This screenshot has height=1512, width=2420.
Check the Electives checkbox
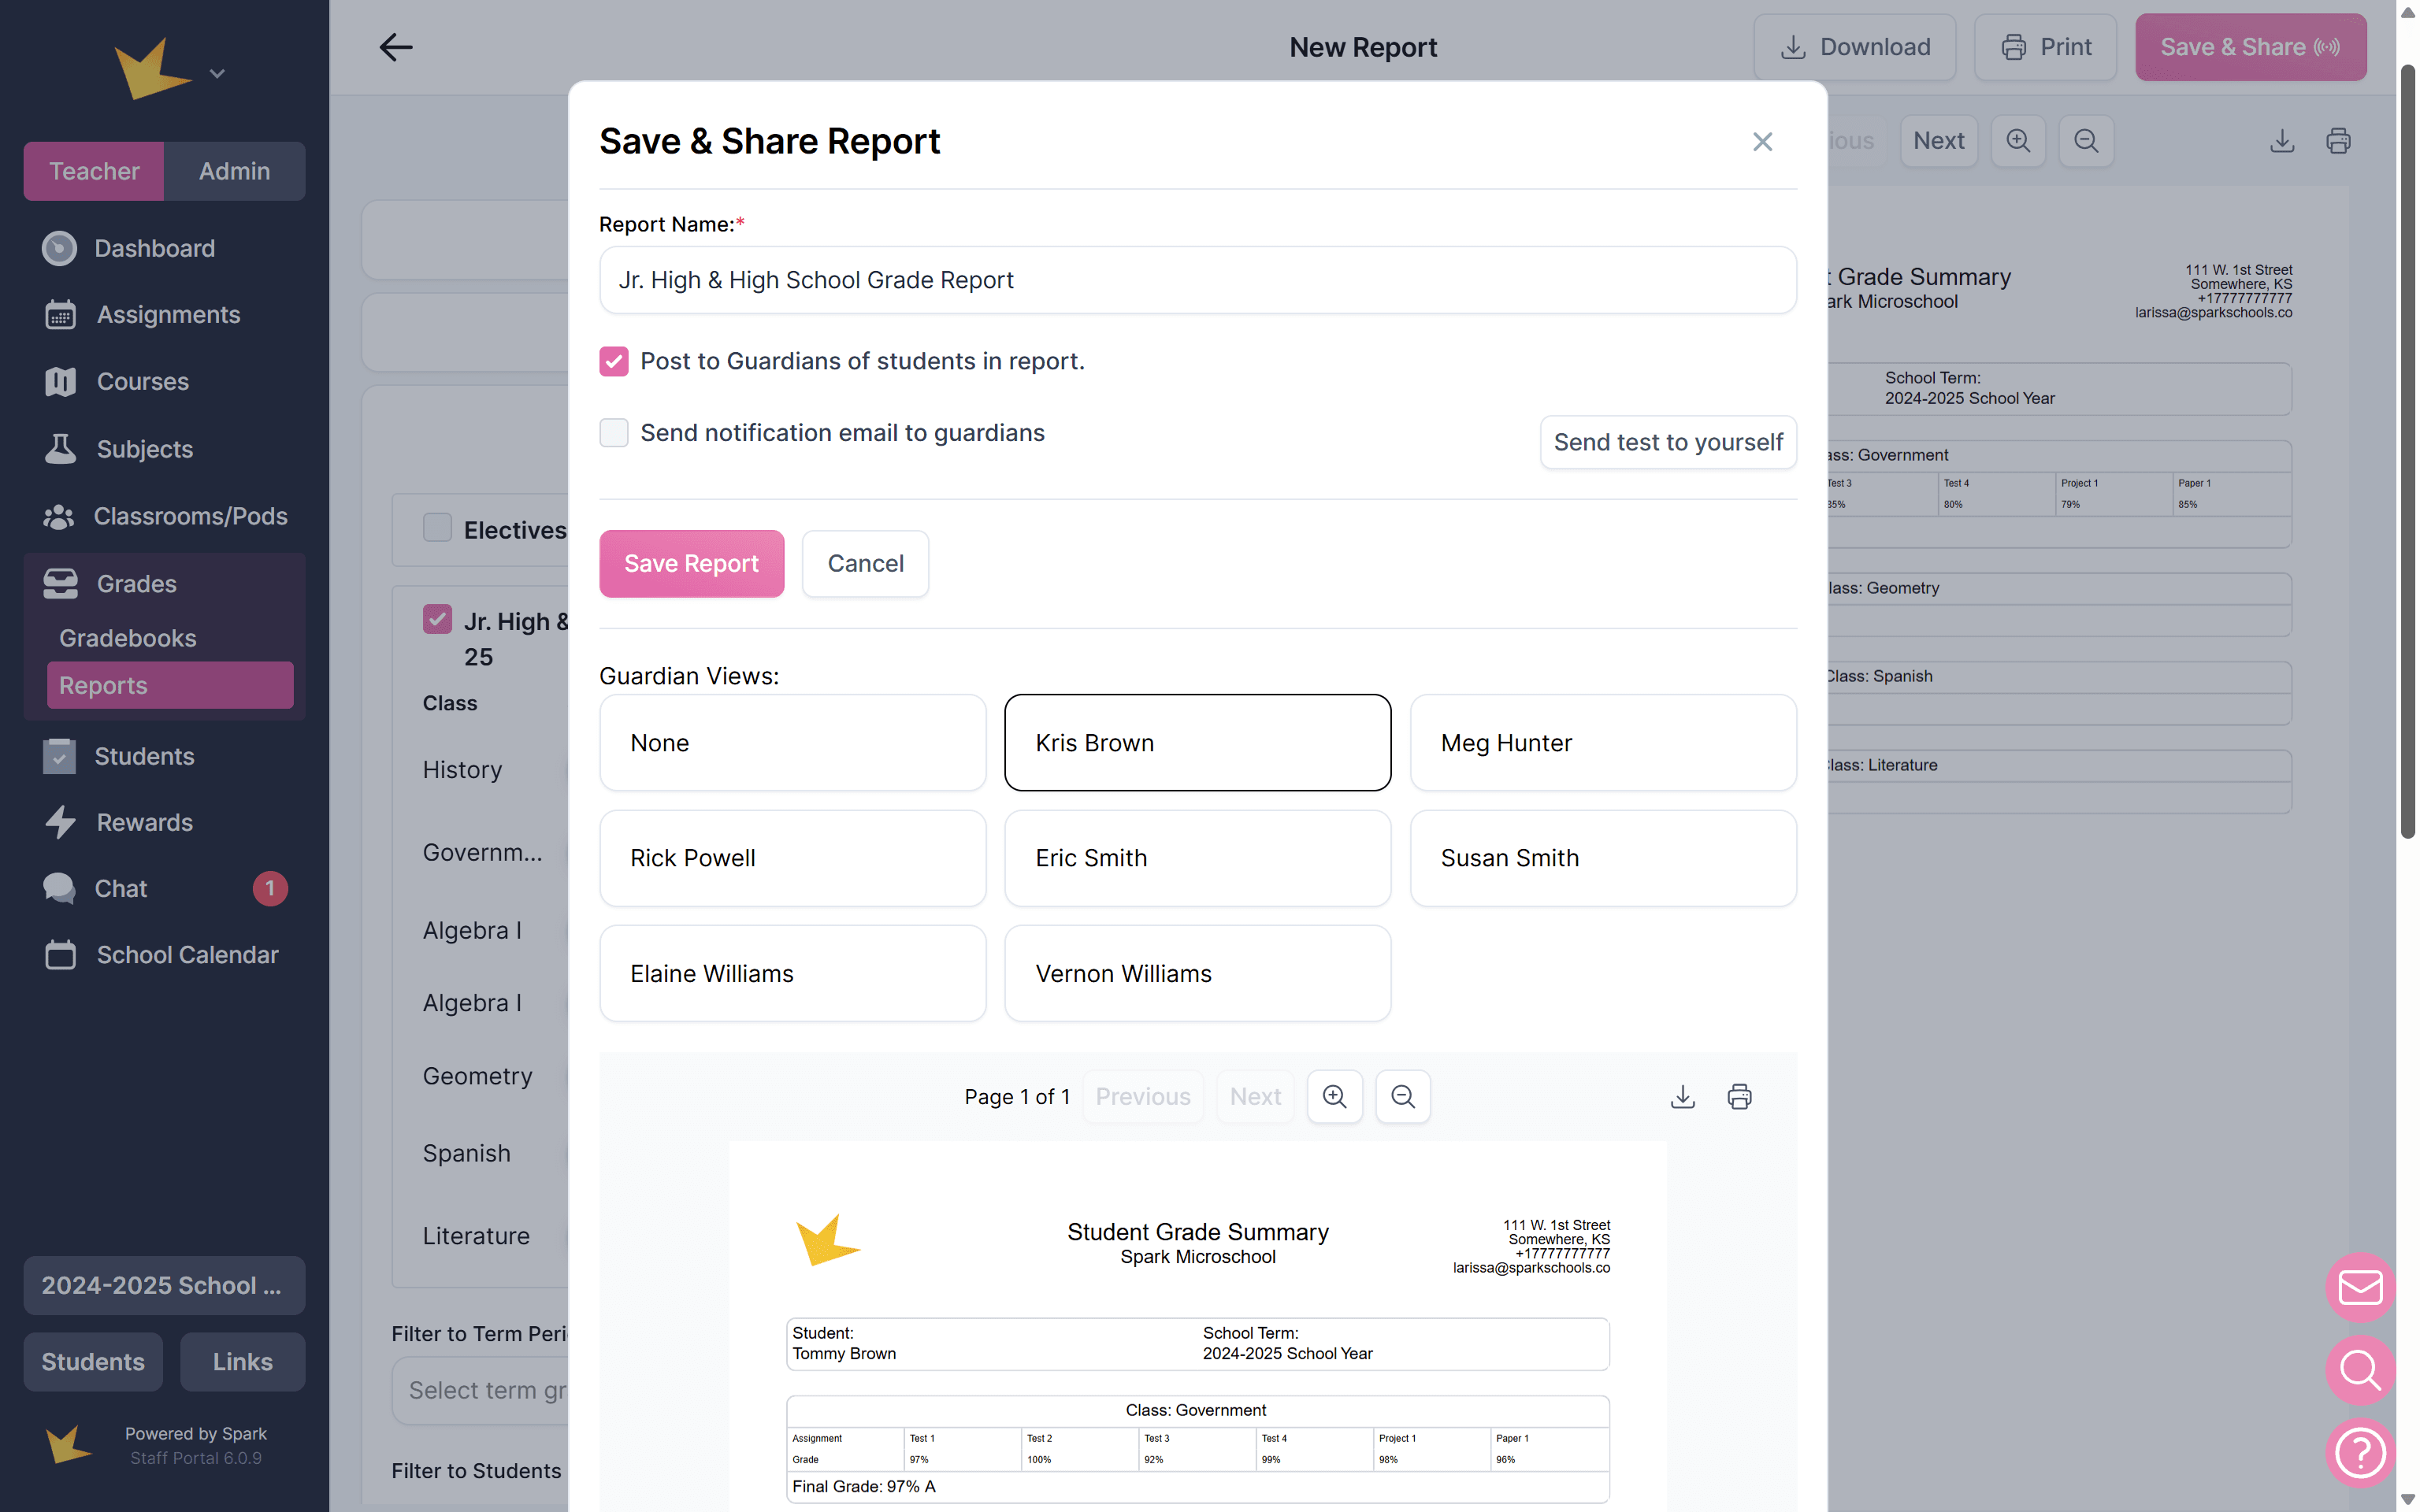tap(437, 528)
